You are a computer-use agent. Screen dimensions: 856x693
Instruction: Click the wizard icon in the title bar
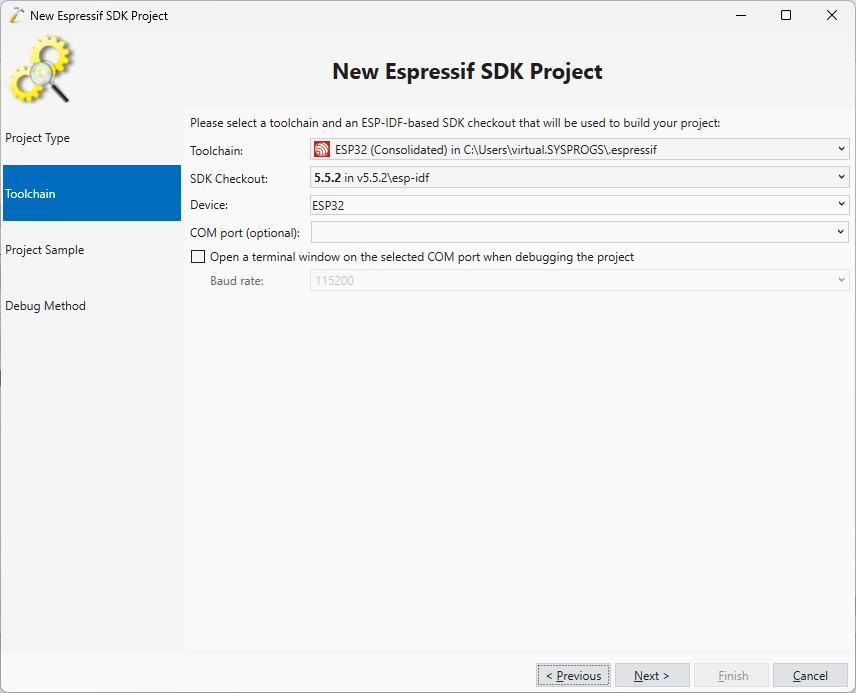point(17,15)
